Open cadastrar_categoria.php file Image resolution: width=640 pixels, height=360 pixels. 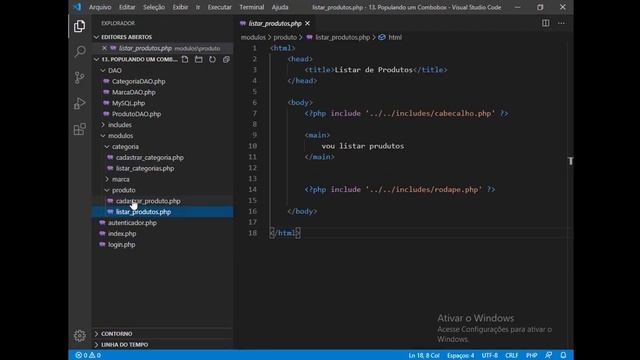(x=149, y=158)
